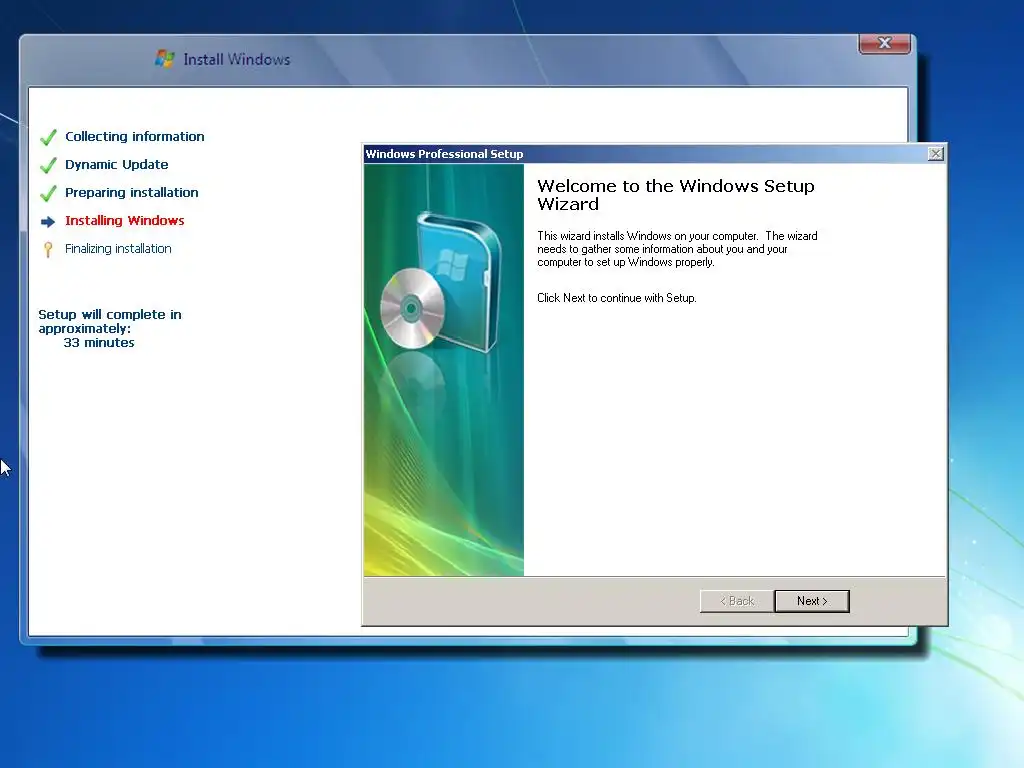Click the 'Click Next to continue with Setup' text
The height and width of the screenshot is (768, 1024).
(x=616, y=298)
